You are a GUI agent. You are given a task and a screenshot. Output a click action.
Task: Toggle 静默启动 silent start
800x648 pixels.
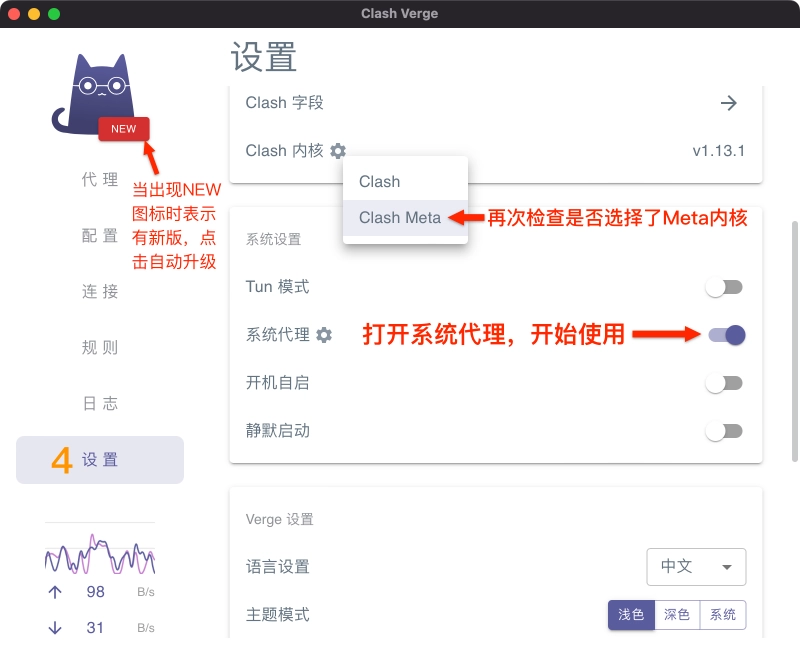pyautogui.click(x=723, y=431)
